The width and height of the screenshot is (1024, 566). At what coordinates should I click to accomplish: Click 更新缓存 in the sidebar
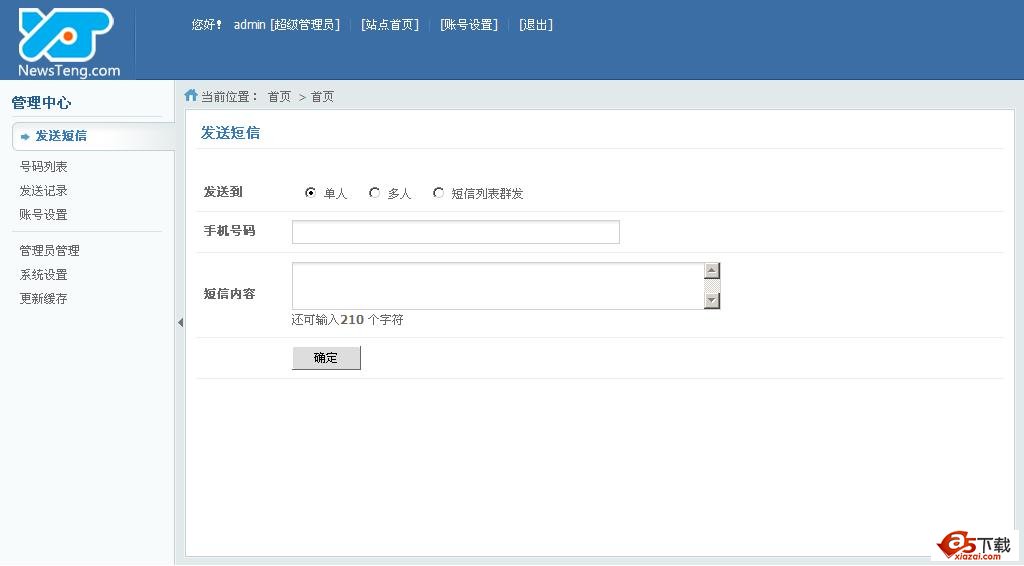[x=44, y=299]
